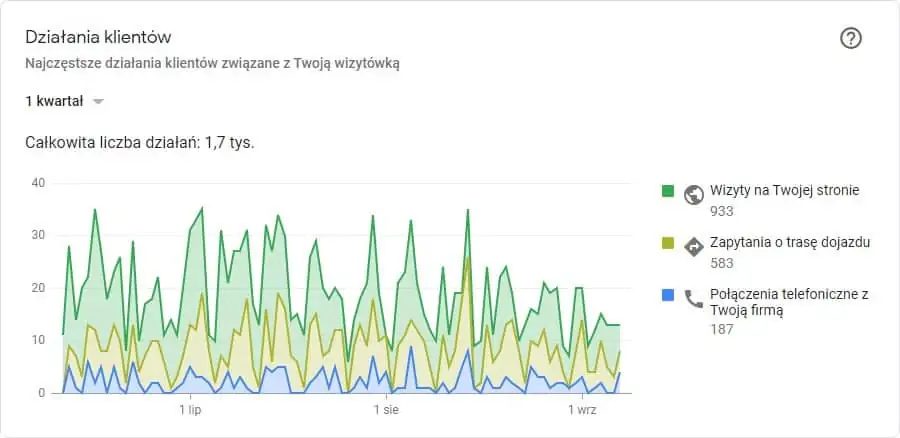900x438 pixels.
Task: Click the green legend color square
Action: (x=668, y=191)
